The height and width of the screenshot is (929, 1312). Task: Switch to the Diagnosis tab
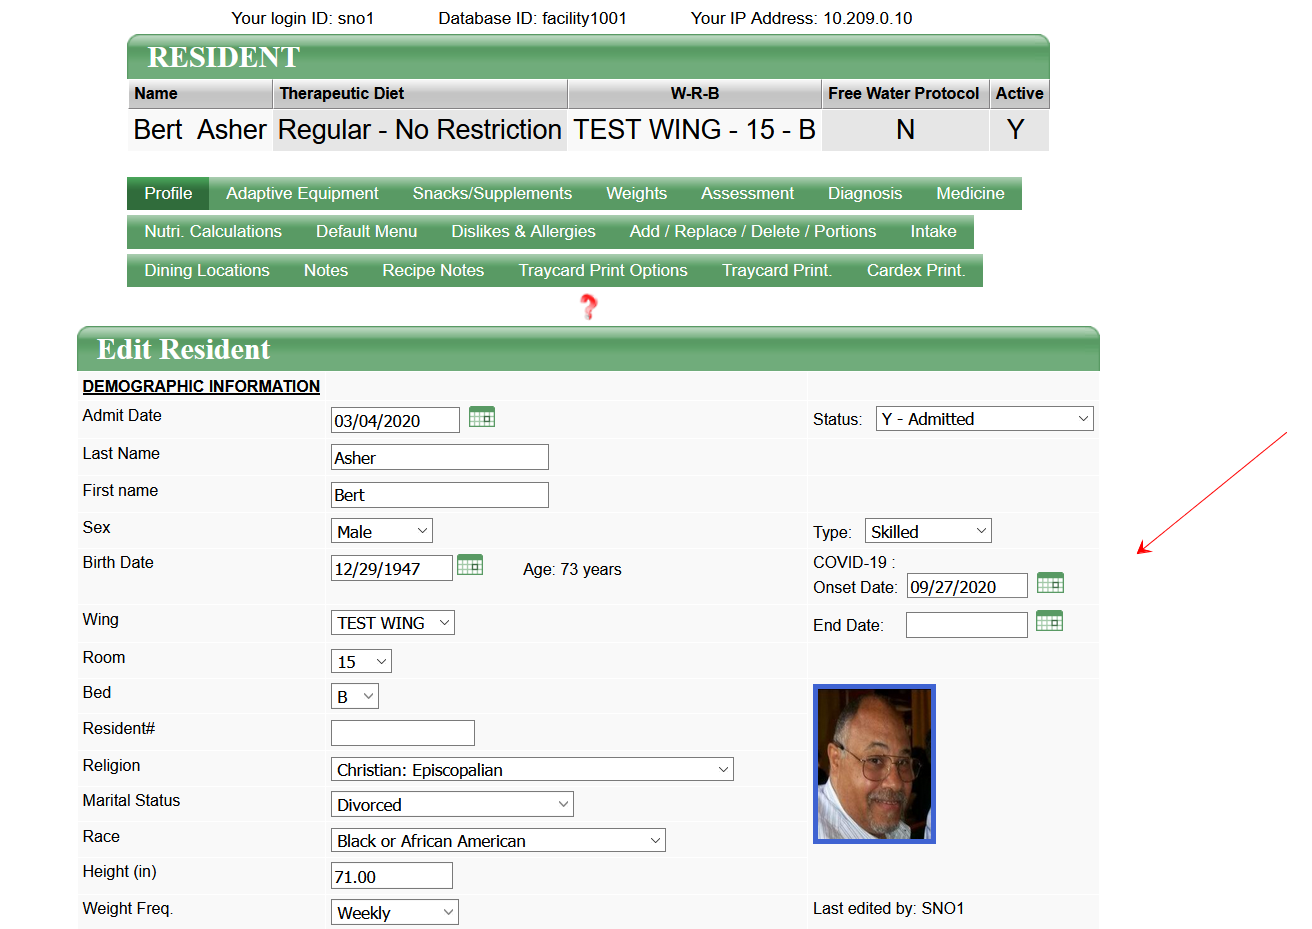pos(864,193)
